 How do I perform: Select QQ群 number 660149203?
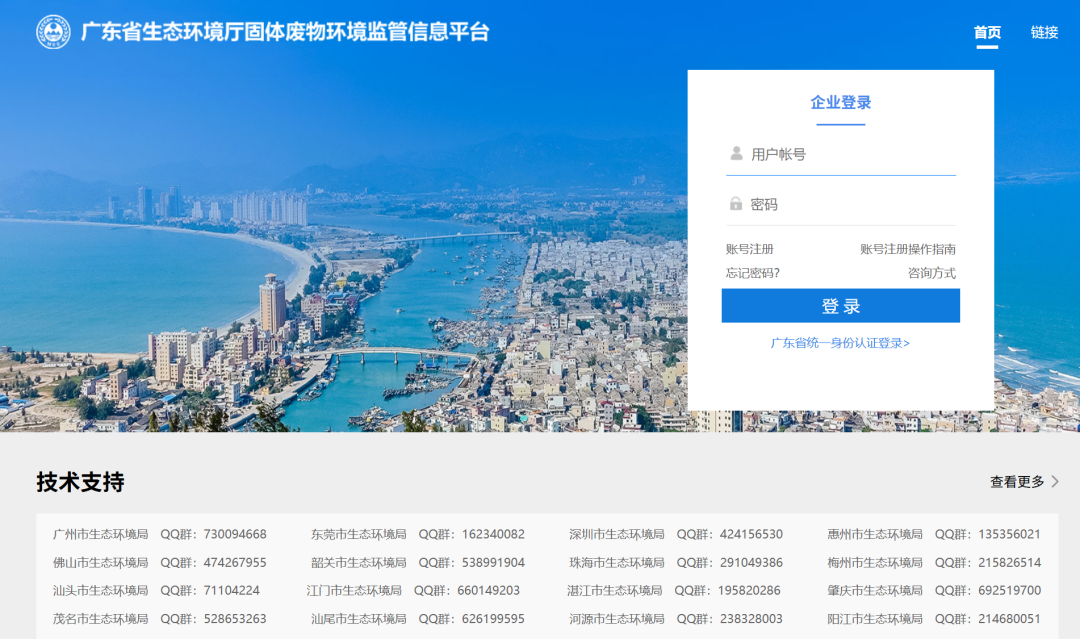point(488,591)
